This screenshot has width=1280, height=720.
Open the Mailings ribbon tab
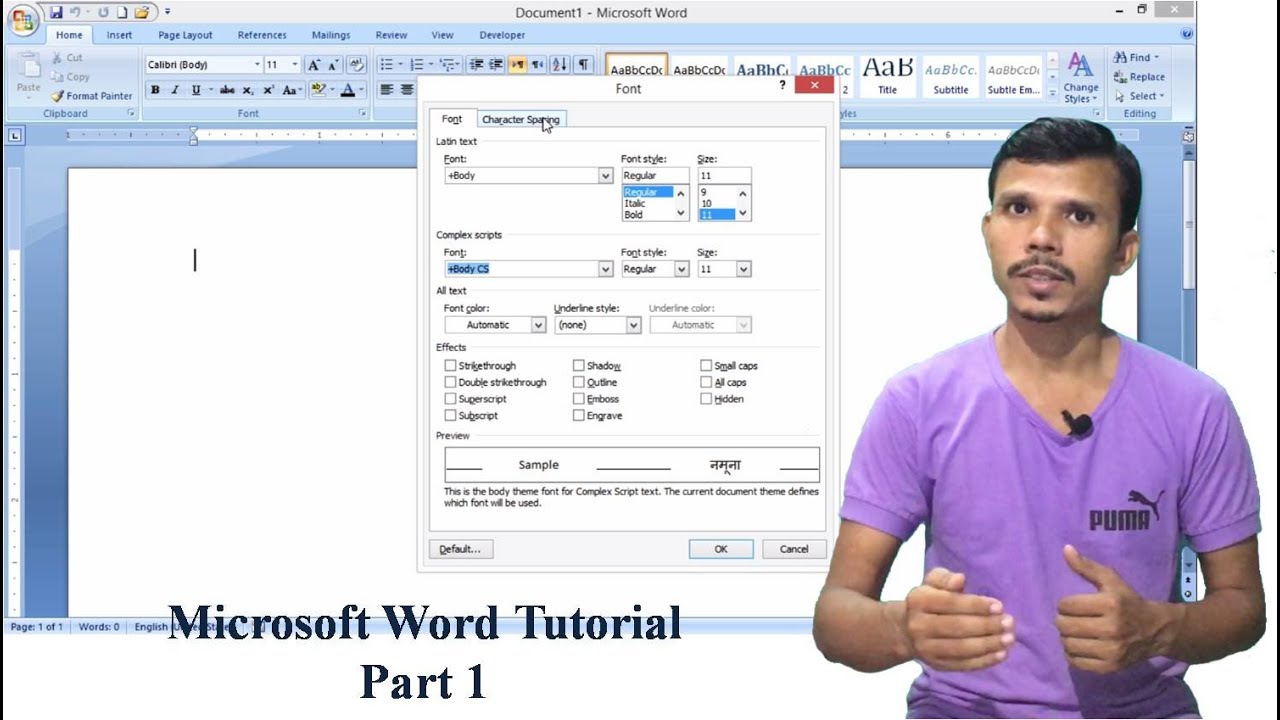331,35
